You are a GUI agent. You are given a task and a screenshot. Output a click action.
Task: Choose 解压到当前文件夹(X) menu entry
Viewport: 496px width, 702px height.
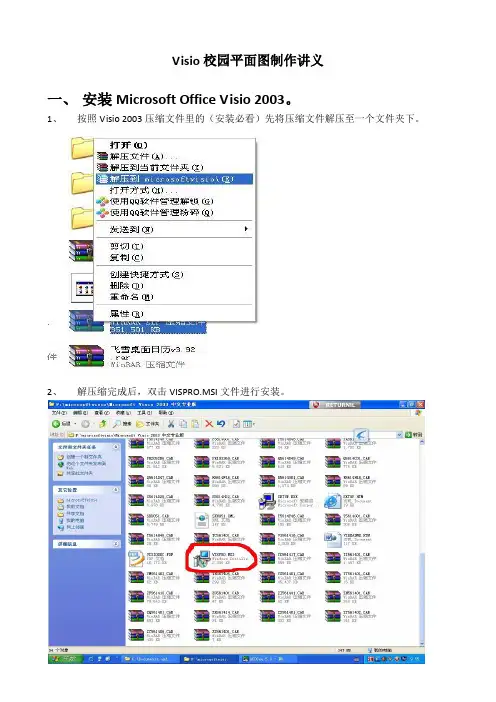(174, 167)
